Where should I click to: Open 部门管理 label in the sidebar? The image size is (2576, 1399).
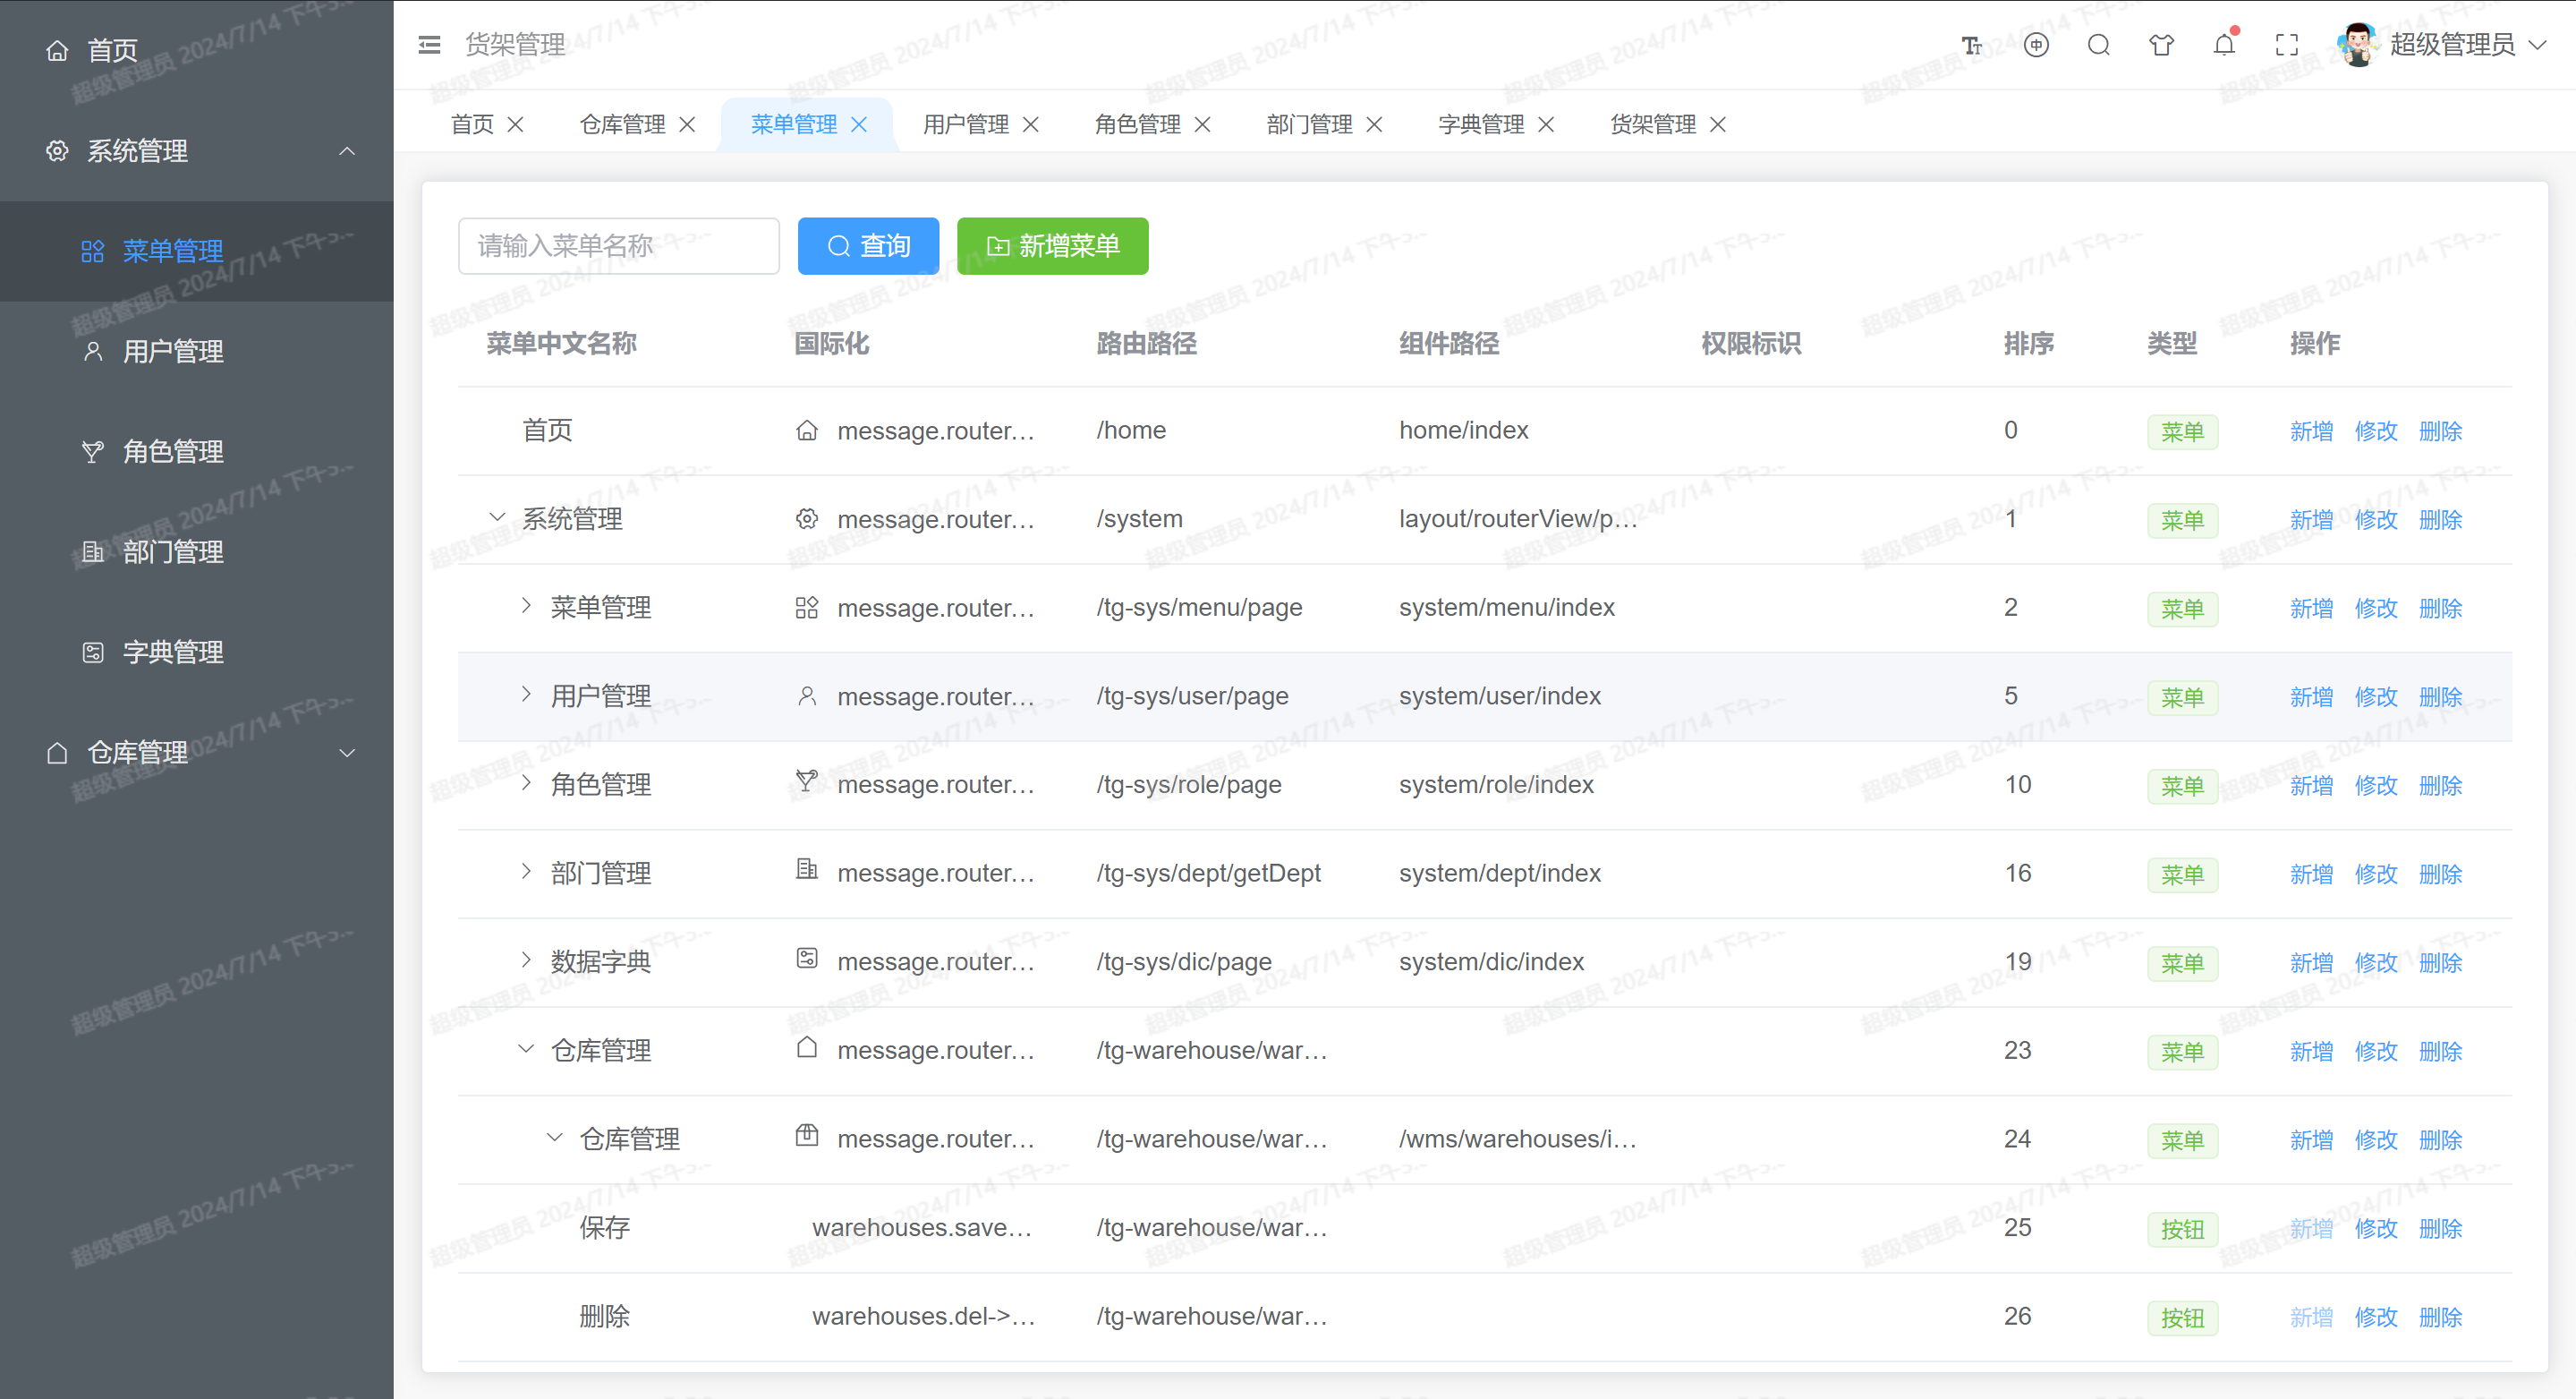point(173,552)
